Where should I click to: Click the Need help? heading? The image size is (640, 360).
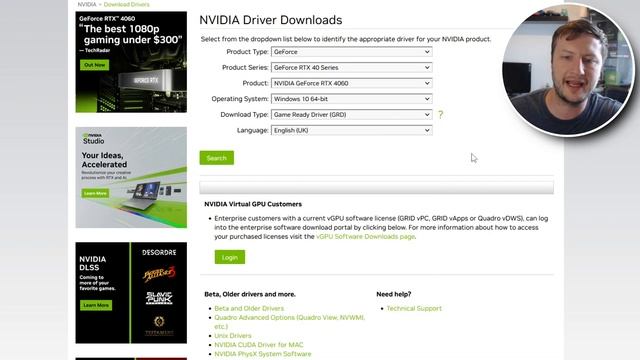[393, 294]
